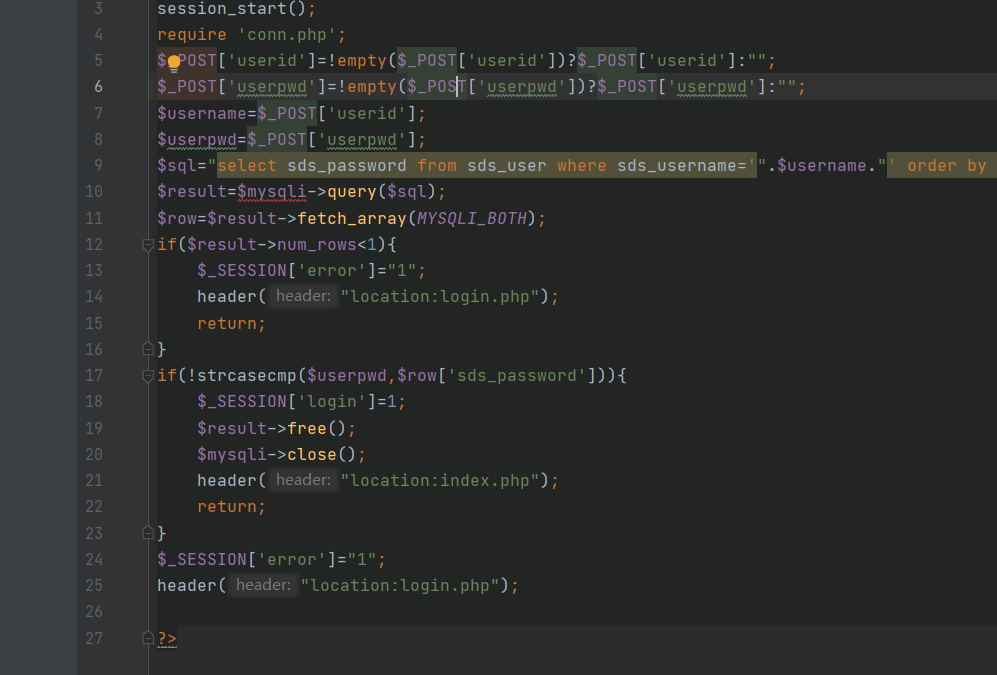Screen dimensions: 997x675
Task: Click the fetch_array method on line 11
Action: click(x=352, y=219)
